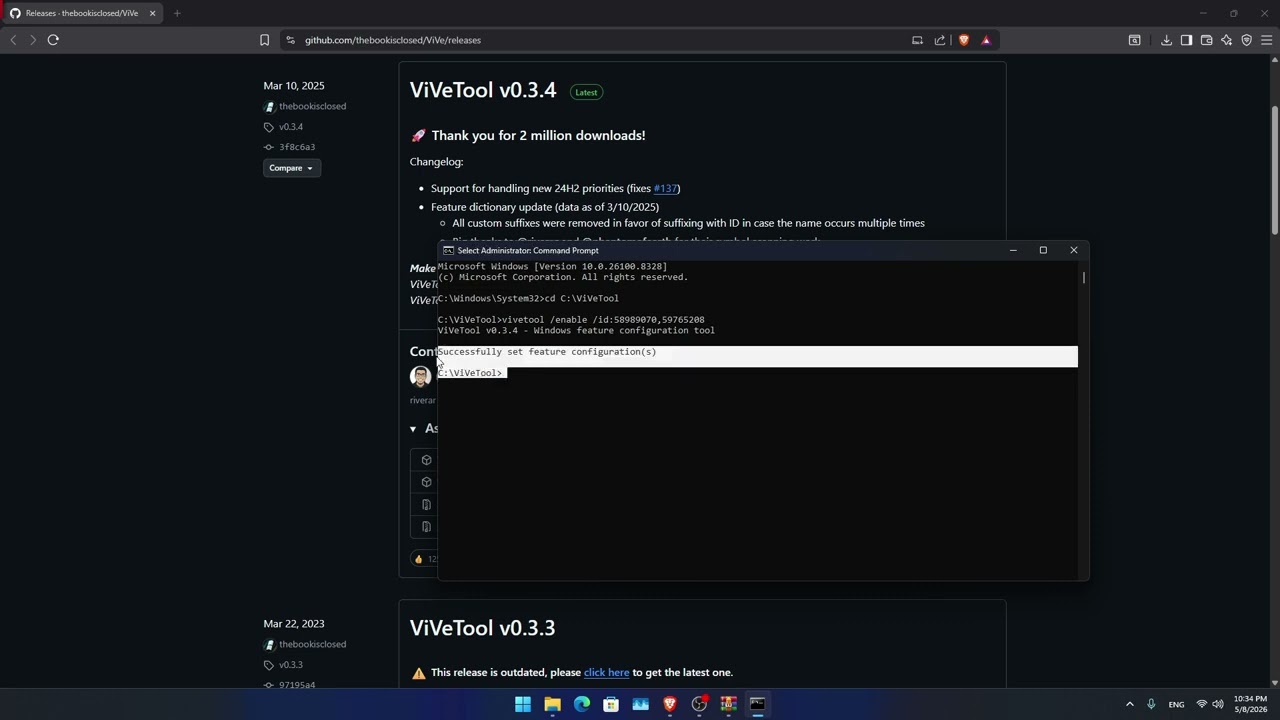
Task: Open second asset package icon
Action: [426, 482]
